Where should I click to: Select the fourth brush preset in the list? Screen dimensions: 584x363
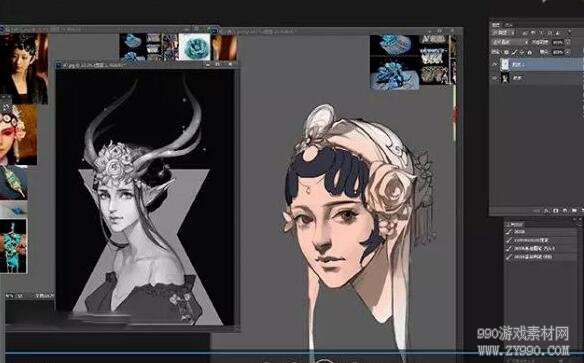pos(541,257)
